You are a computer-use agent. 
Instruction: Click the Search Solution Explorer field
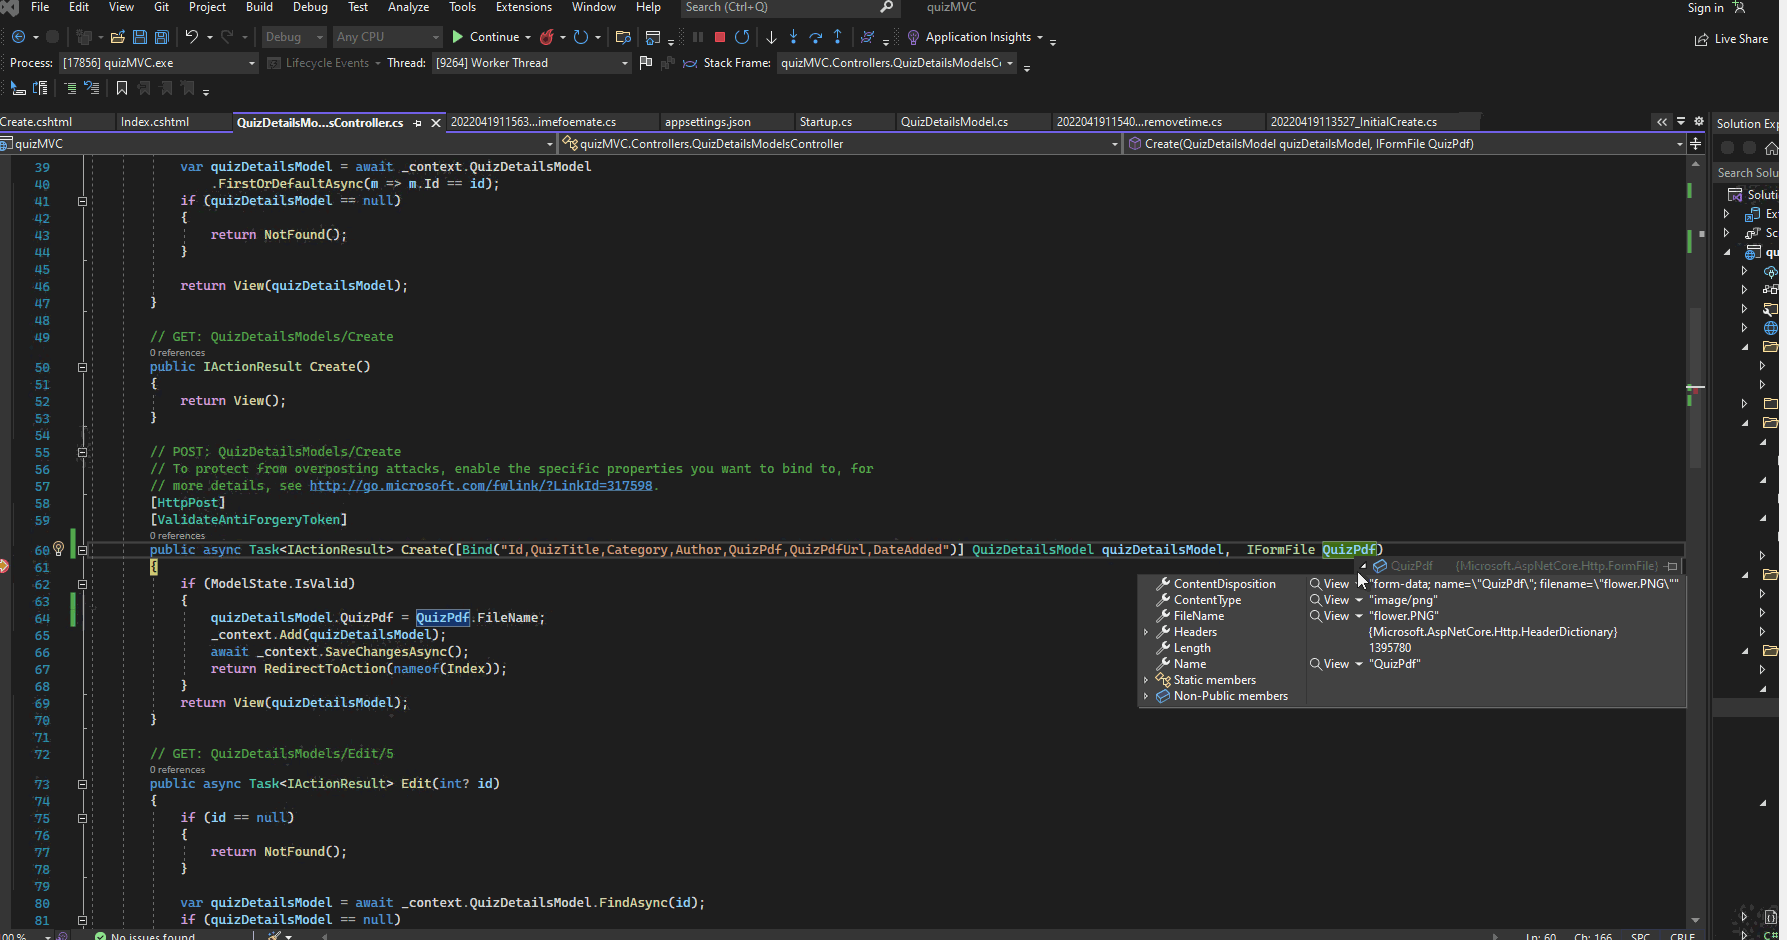(1748, 173)
